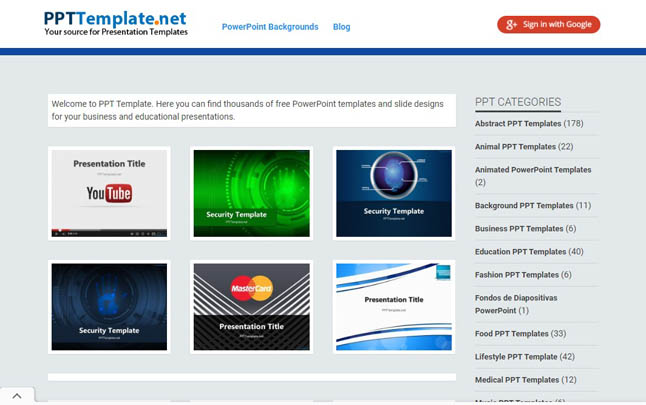Screen dimensions: 646x405
Task: Browse Abstract PPT Templates category
Action: tap(518, 124)
